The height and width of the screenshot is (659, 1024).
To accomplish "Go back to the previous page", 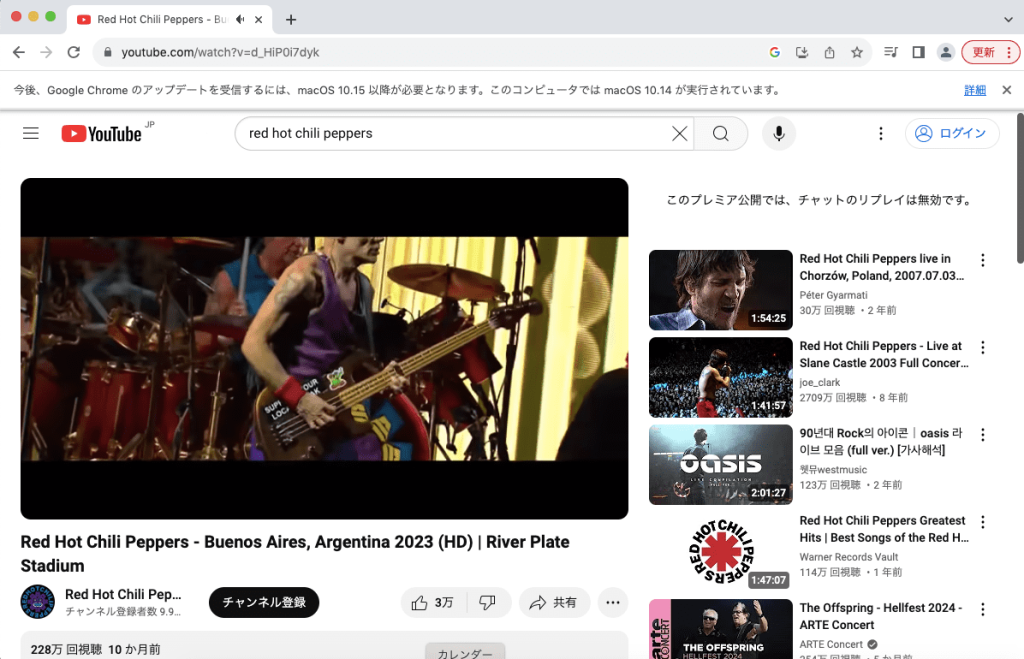I will [19, 52].
